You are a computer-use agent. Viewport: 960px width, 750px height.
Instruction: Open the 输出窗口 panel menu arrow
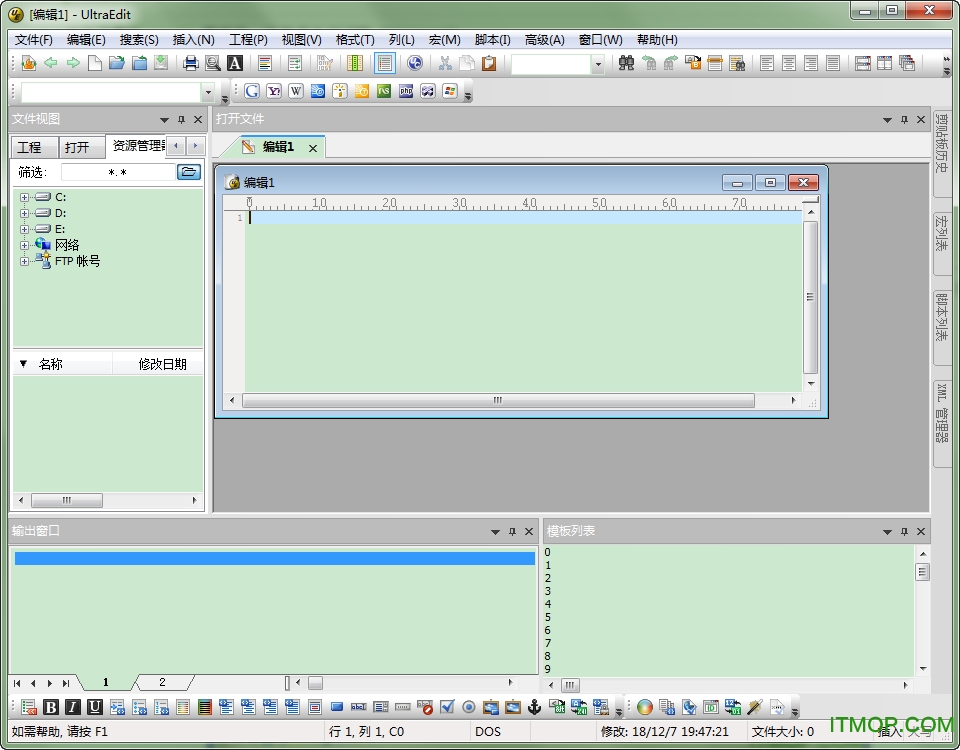point(495,531)
